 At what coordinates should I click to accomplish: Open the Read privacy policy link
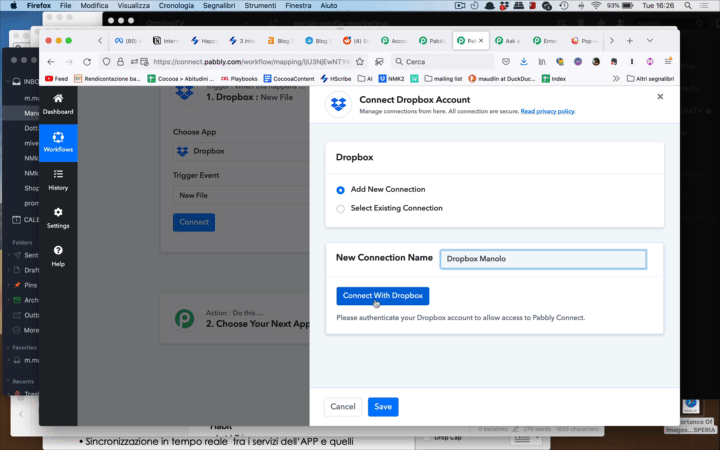point(547,111)
